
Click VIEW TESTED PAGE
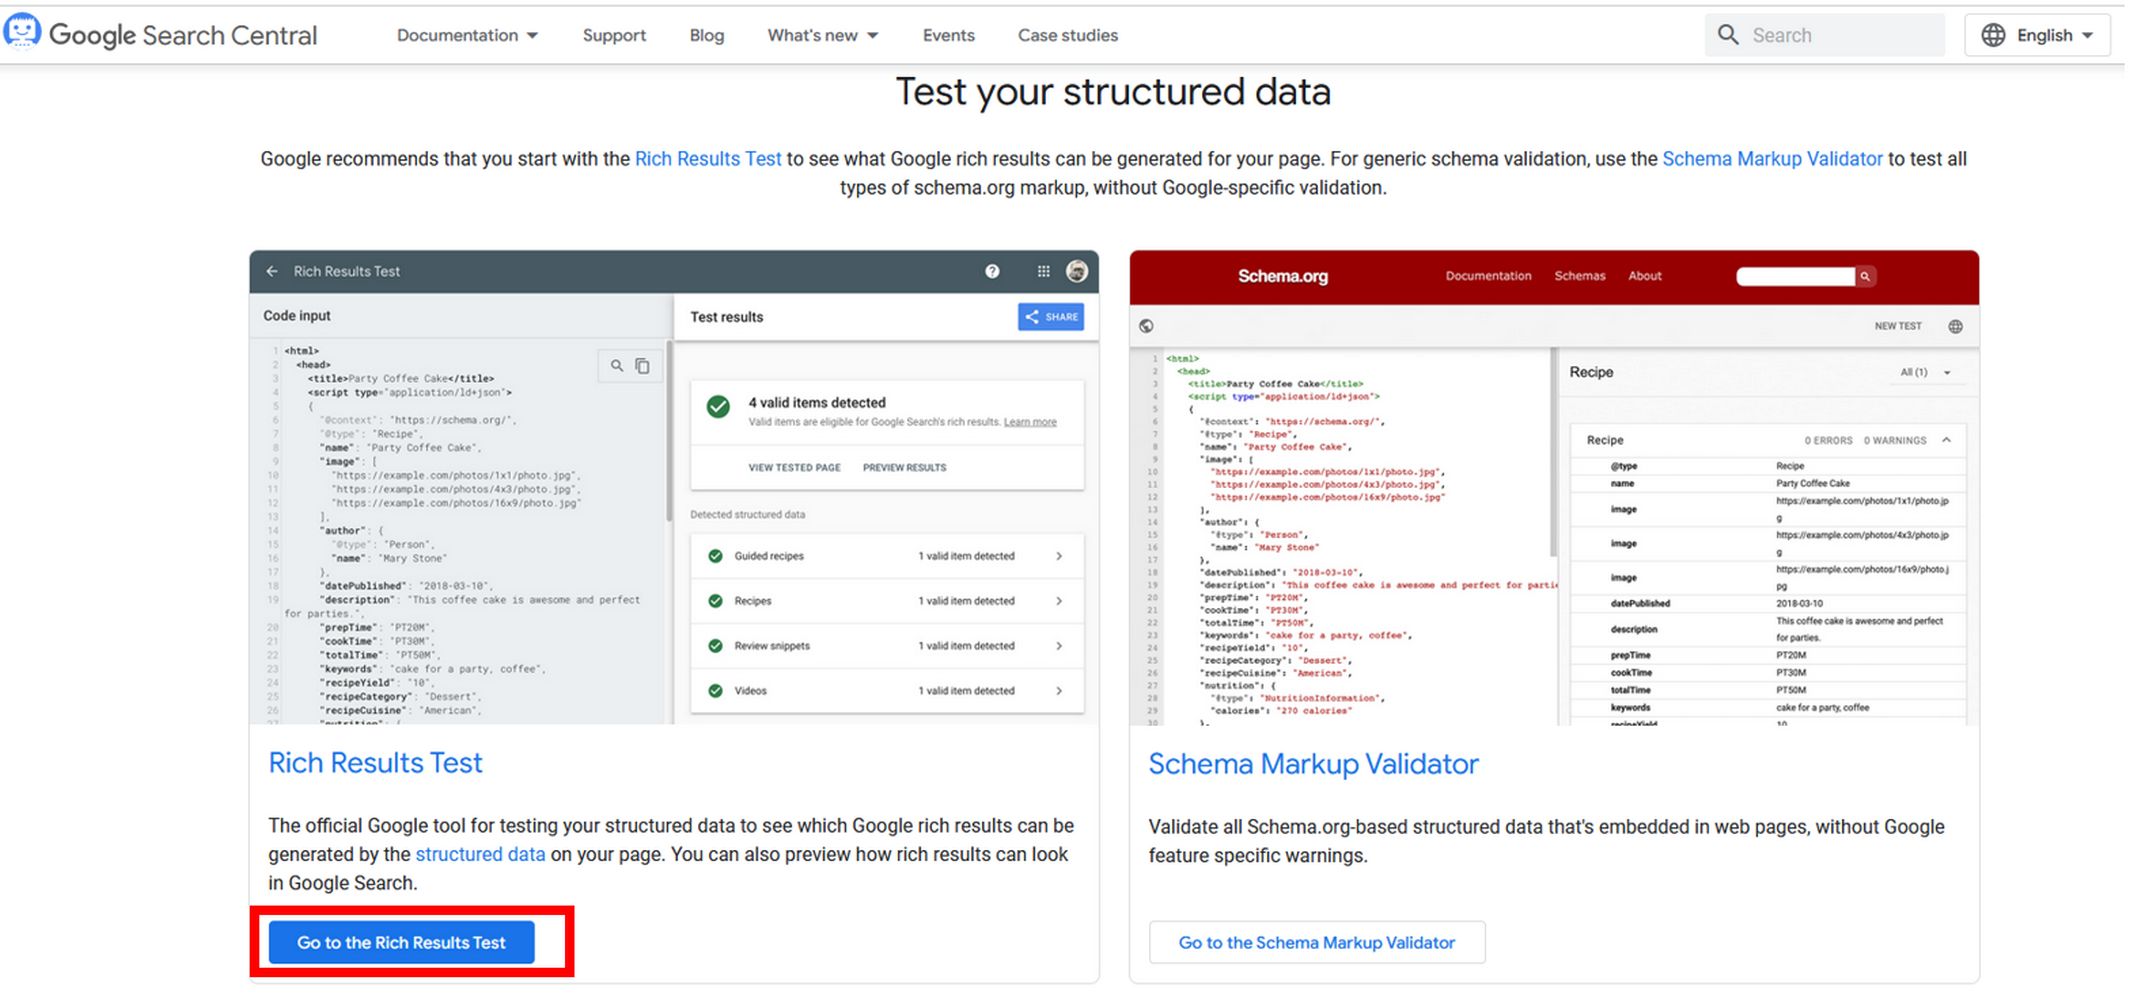pyautogui.click(x=795, y=467)
